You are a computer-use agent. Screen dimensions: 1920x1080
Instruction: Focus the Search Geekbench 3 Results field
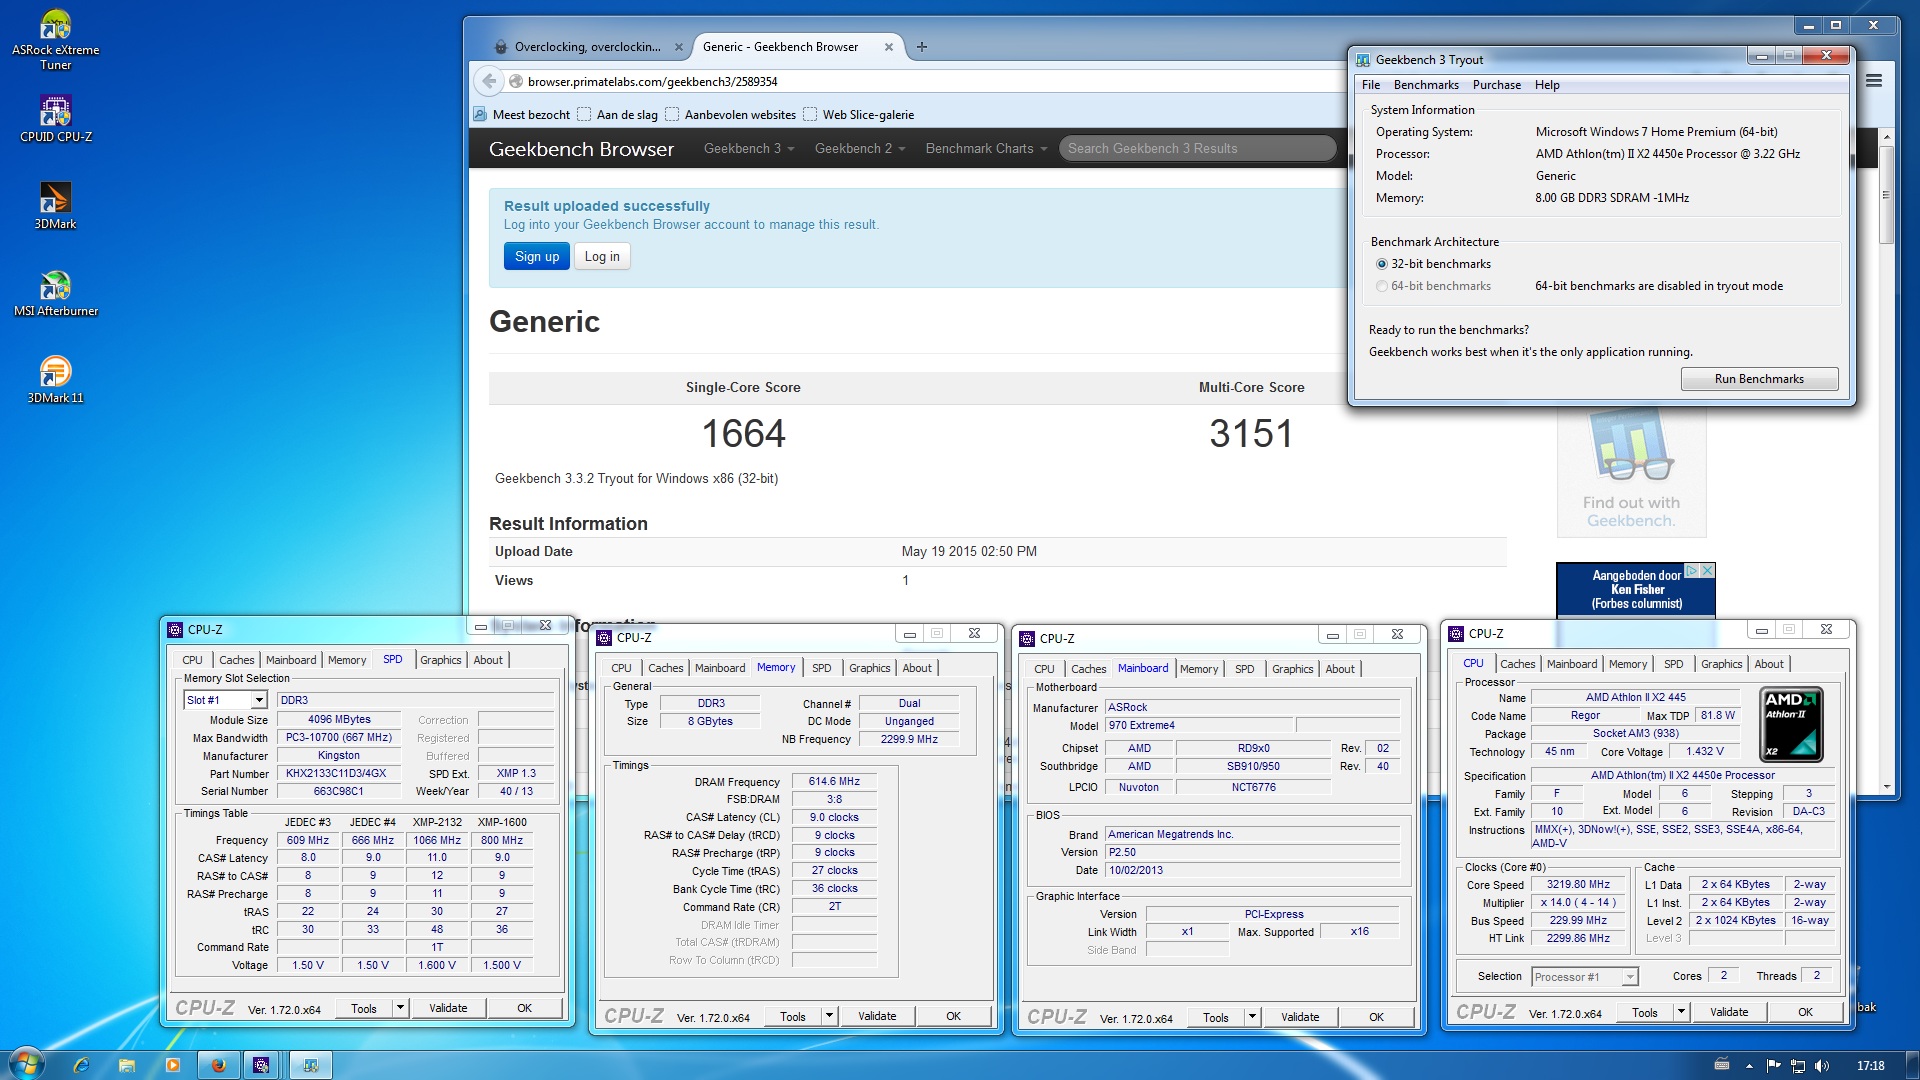pos(1197,148)
